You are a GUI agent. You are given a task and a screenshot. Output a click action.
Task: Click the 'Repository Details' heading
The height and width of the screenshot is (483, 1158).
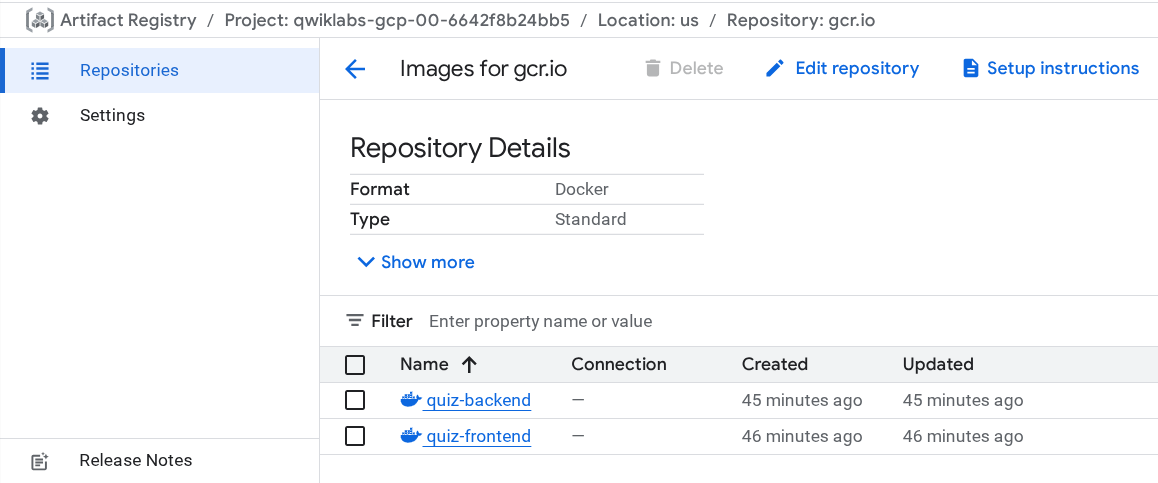pyautogui.click(x=460, y=148)
